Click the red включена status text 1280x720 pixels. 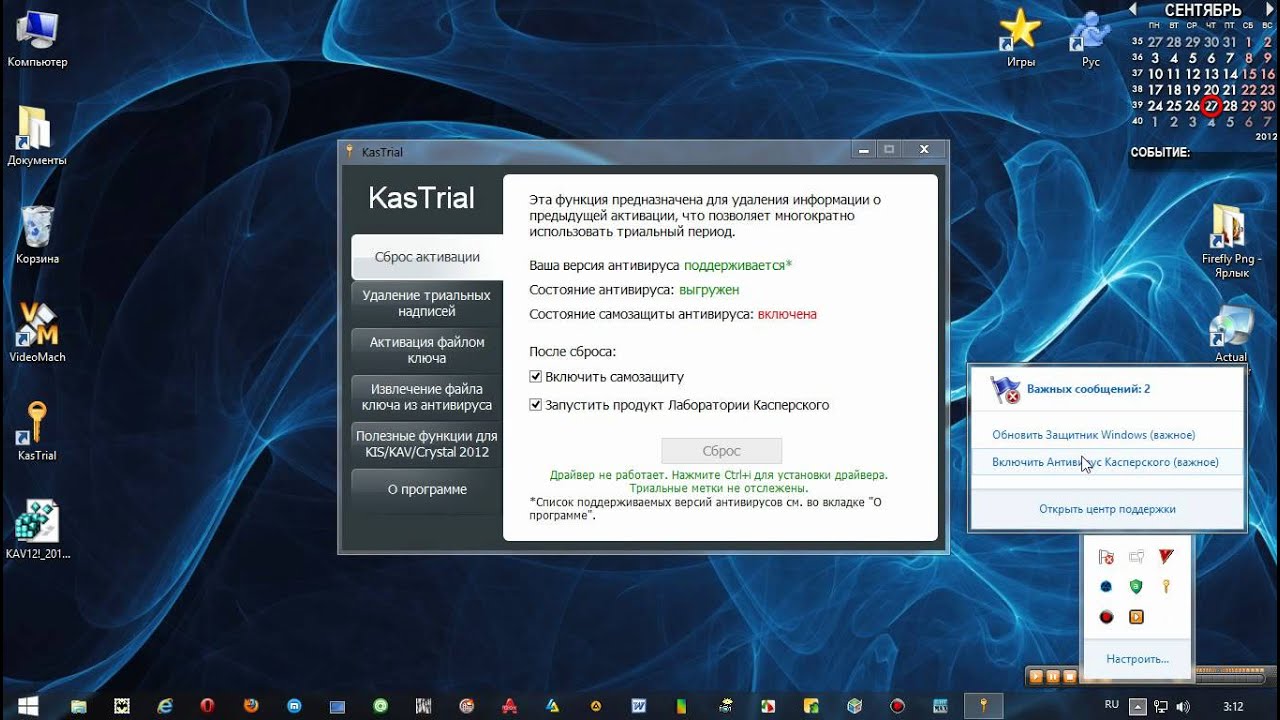[787, 314]
